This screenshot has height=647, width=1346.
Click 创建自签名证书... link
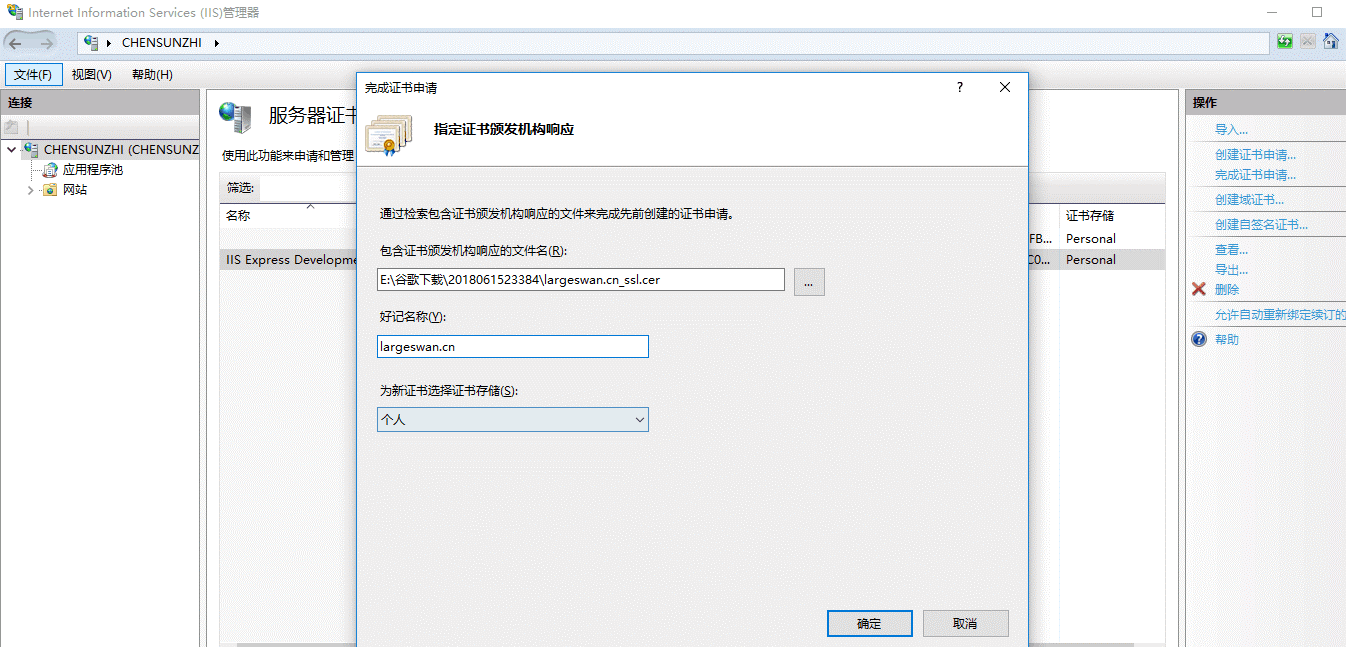point(1261,225)
